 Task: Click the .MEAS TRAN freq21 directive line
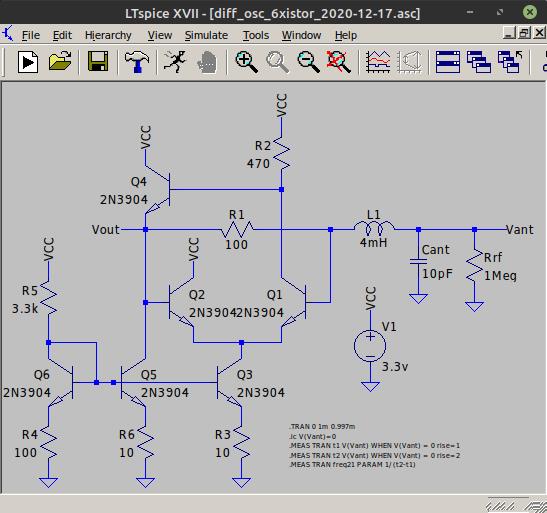352,465
